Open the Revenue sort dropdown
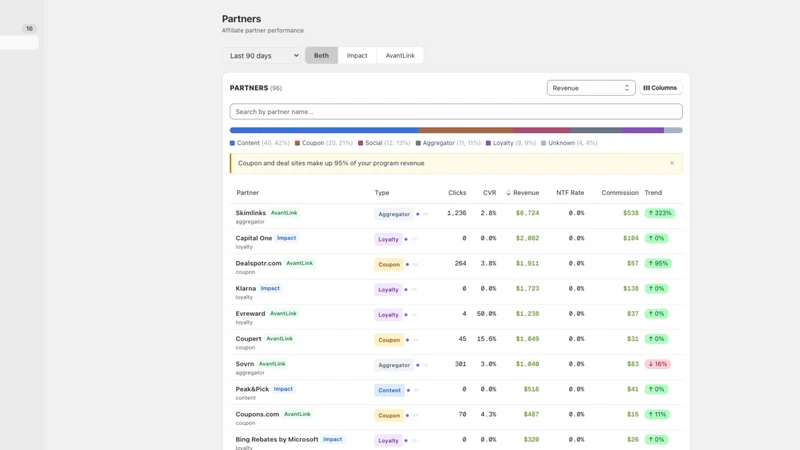Screen dimensions: 800x450 click(591, 88)
